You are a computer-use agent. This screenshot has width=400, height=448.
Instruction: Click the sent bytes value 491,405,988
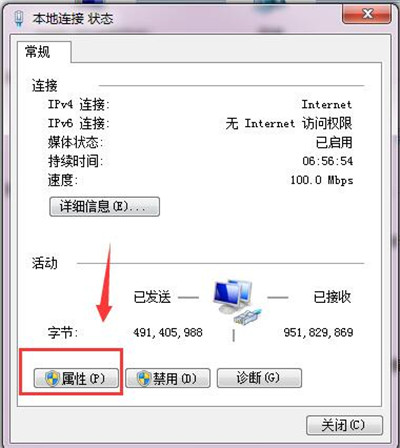pyautogui.click(x=168, y=333)
